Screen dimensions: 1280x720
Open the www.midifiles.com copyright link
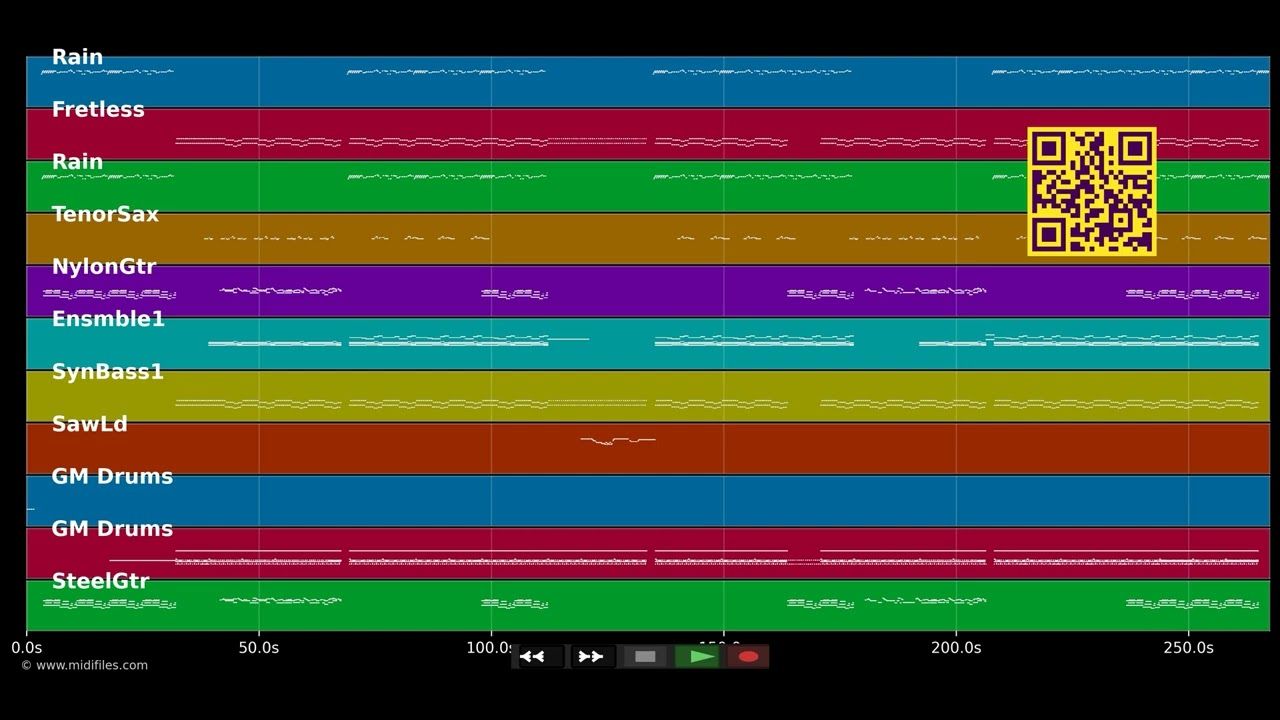(x=84, y=665)
